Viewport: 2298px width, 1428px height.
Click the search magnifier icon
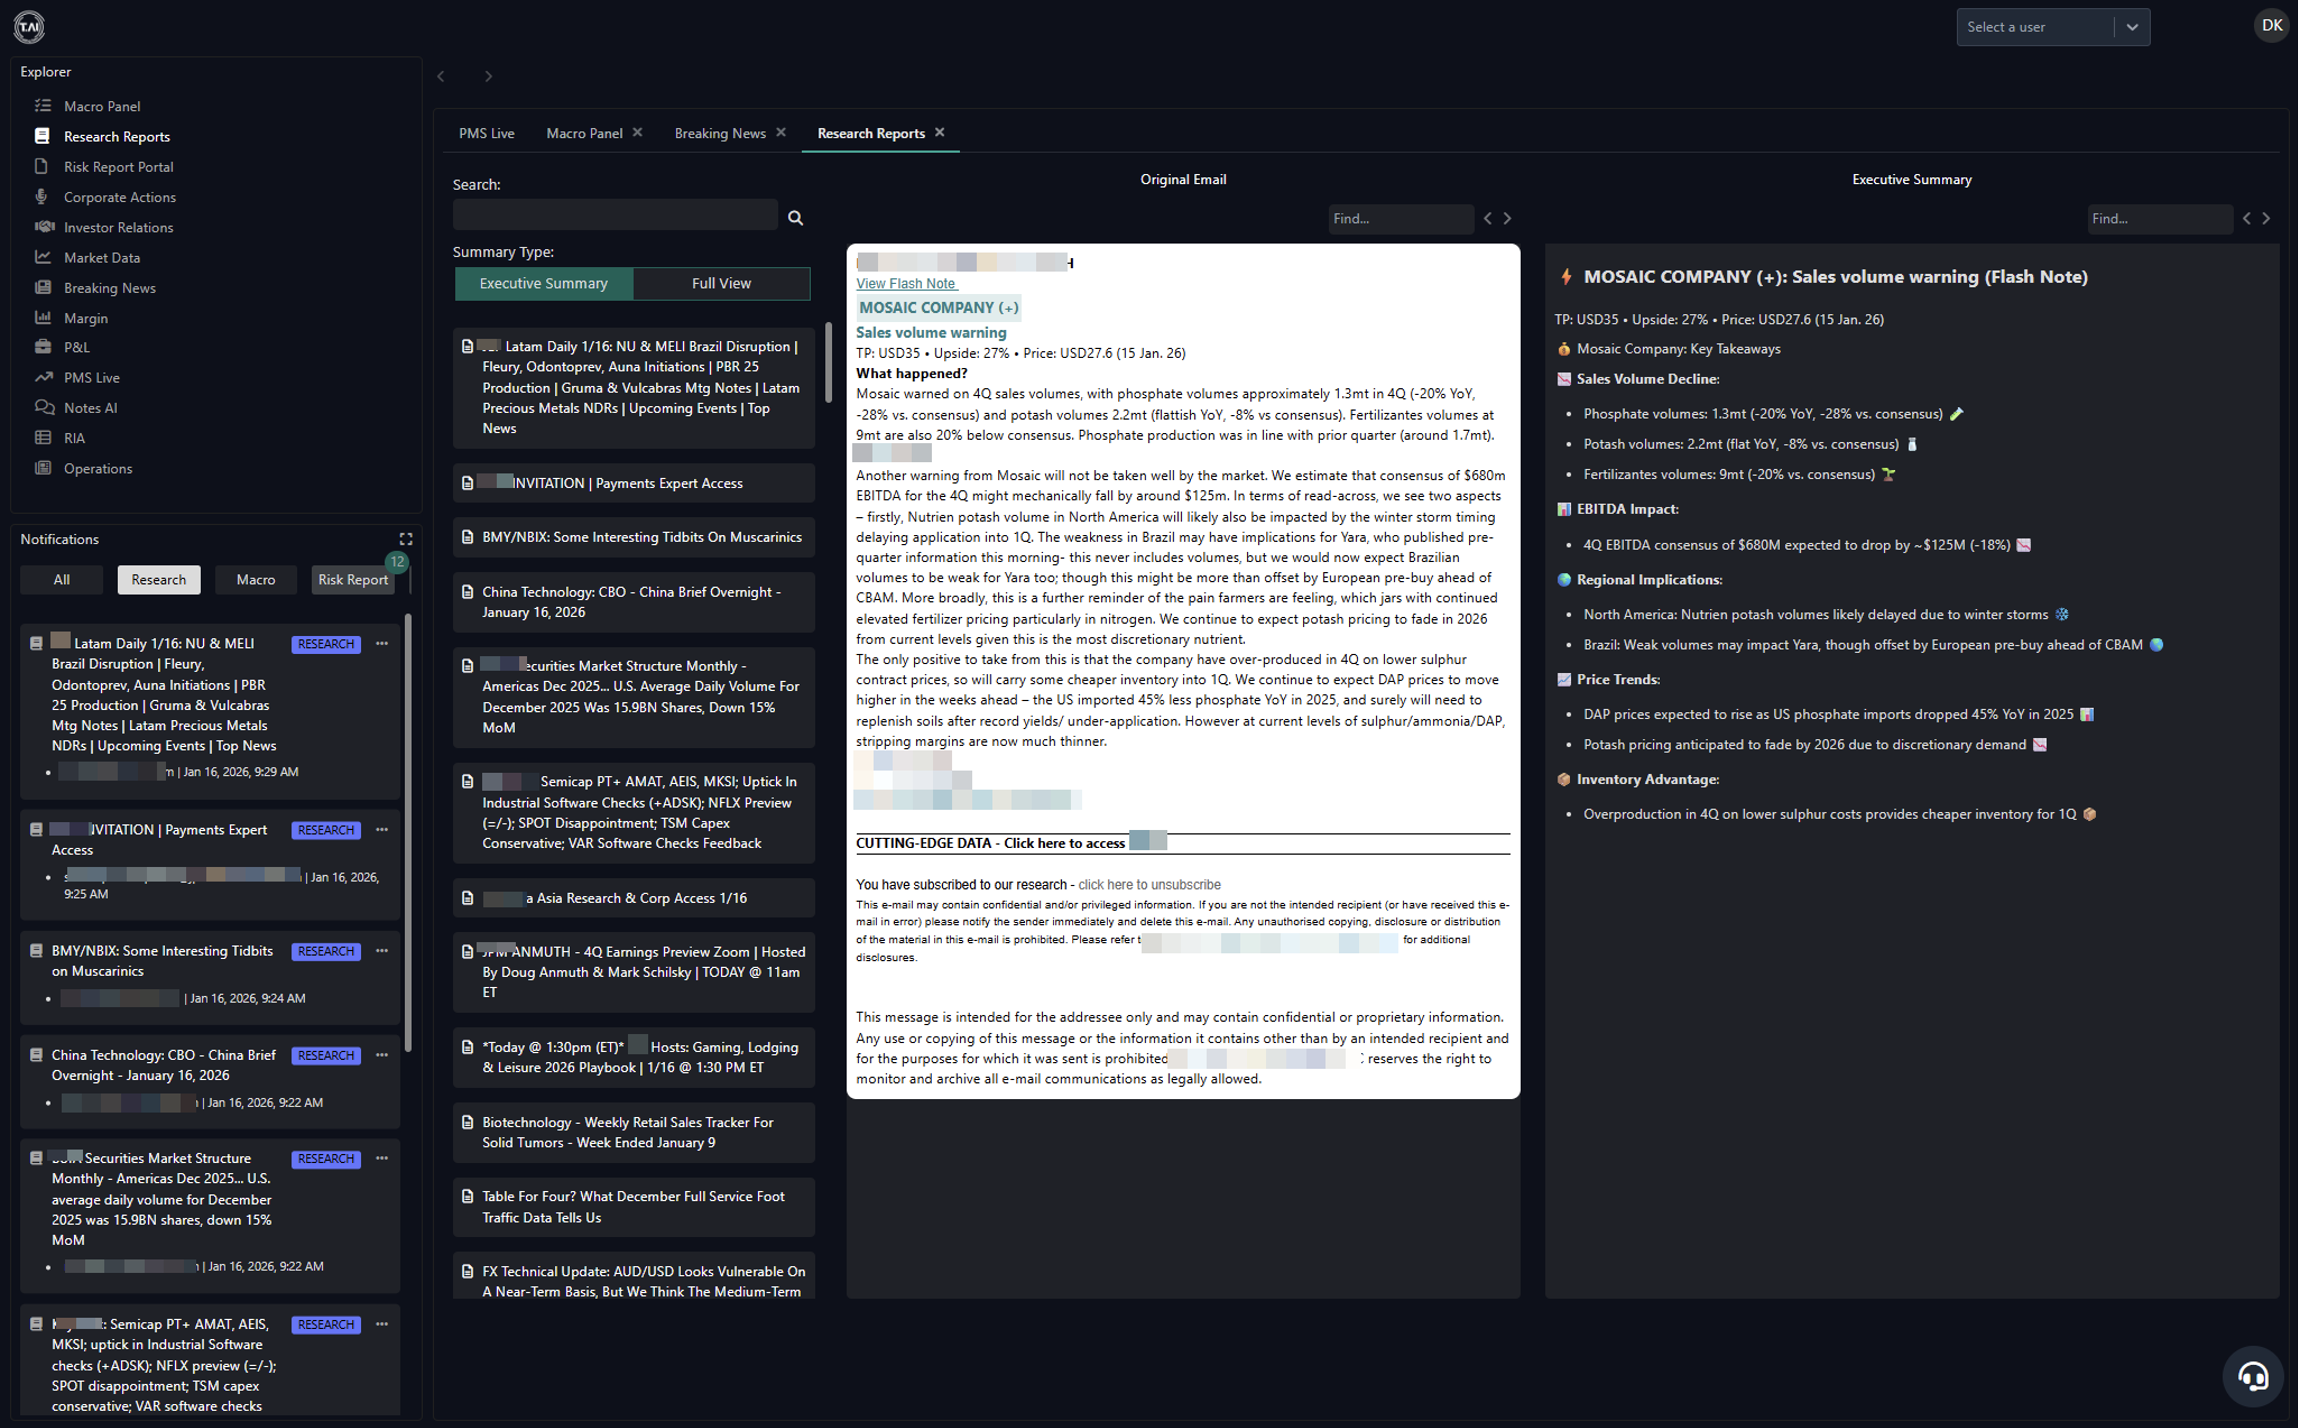(795, 217)
